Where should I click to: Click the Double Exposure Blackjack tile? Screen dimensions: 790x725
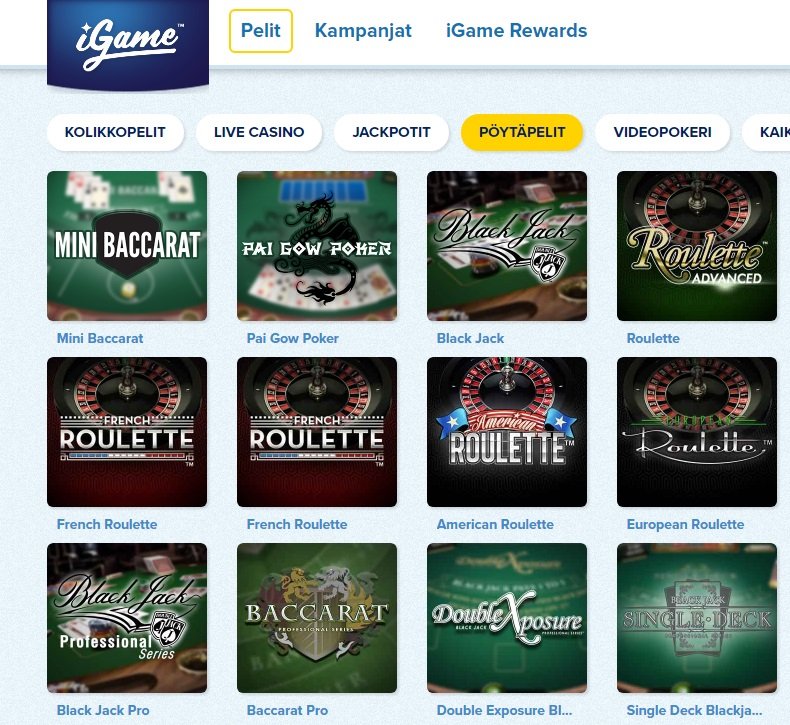tap(507, 618)
